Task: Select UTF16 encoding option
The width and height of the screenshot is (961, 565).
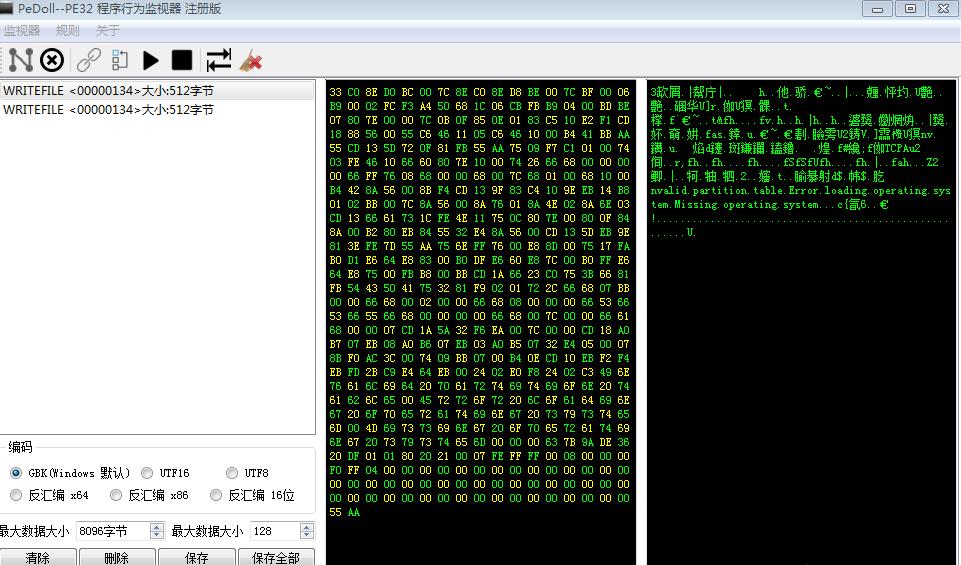Action: click(165, 473)
